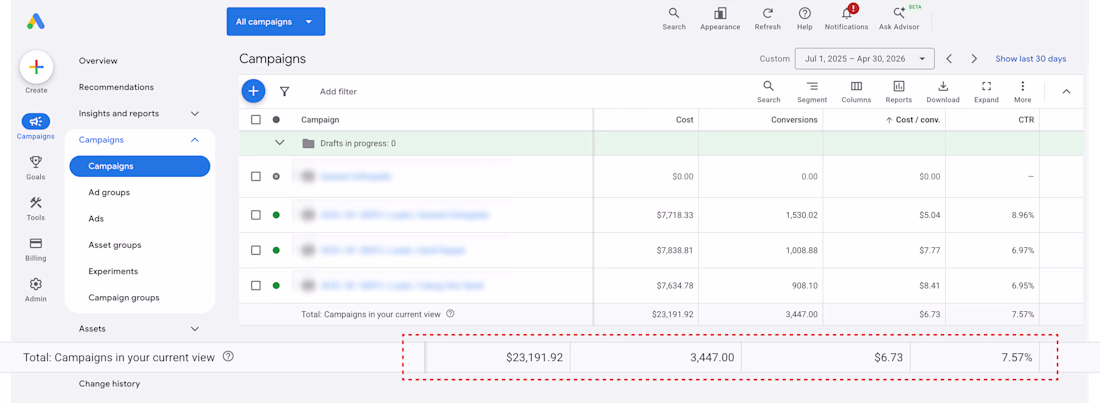The height and width of the screenshot is (403, 1100).
Task: Open the More three-dot menu
Action: click(x=1023, y=86)
